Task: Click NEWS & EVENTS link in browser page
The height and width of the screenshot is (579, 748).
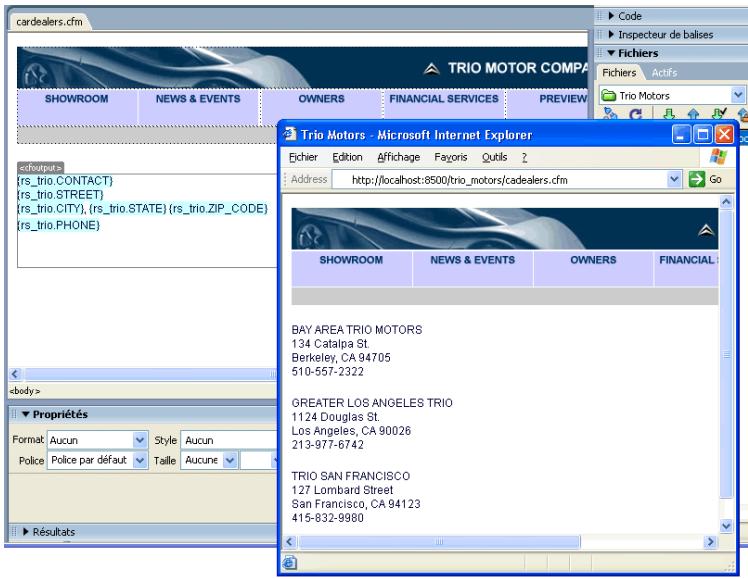Action: 473,260
